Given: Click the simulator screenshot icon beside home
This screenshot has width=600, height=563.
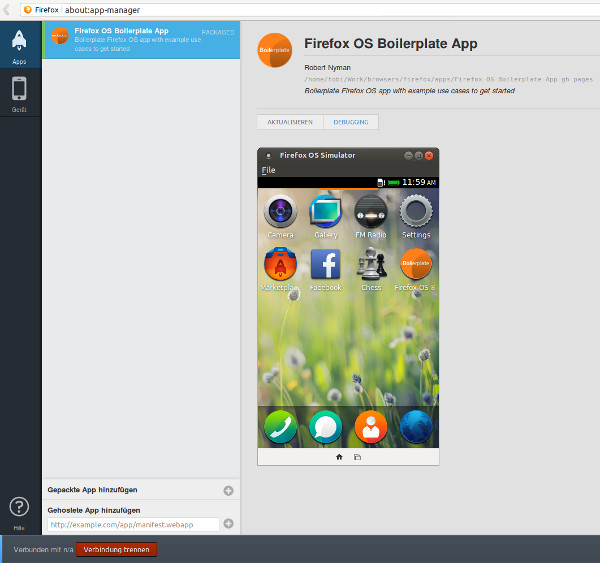Looking at the screenshot, I should (x=357, y=457).
